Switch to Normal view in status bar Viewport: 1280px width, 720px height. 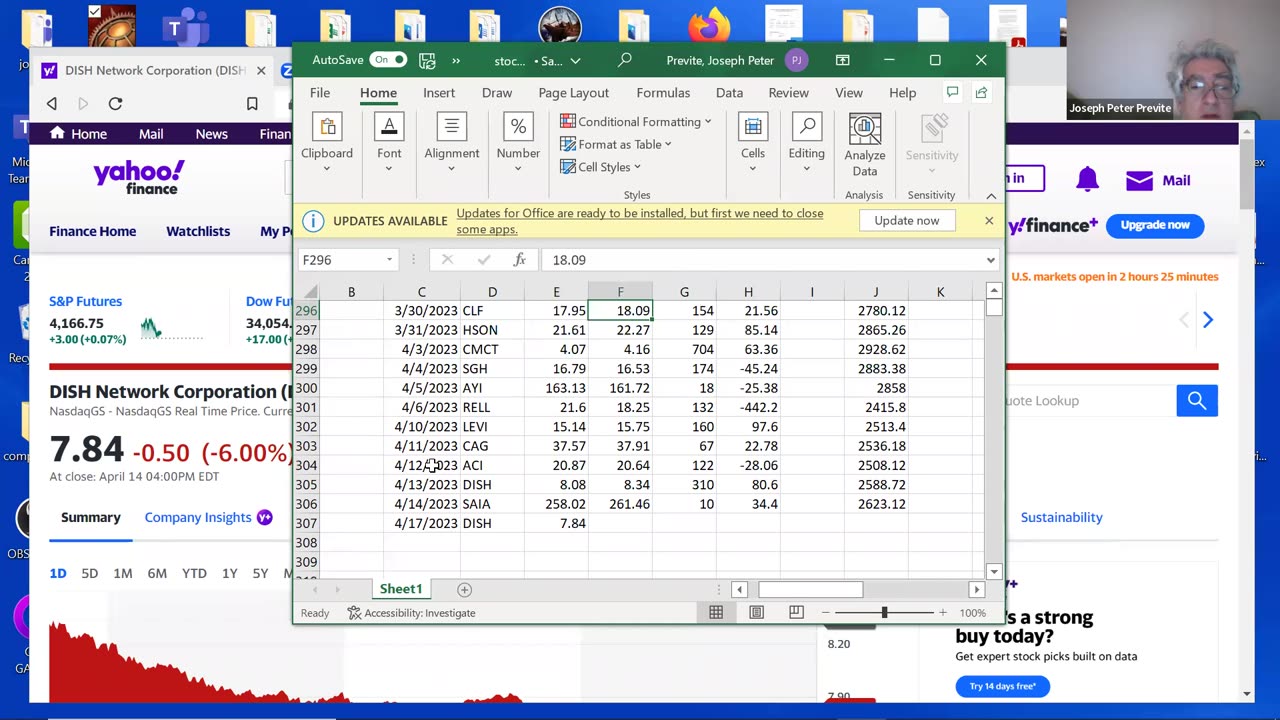[716, 612]
